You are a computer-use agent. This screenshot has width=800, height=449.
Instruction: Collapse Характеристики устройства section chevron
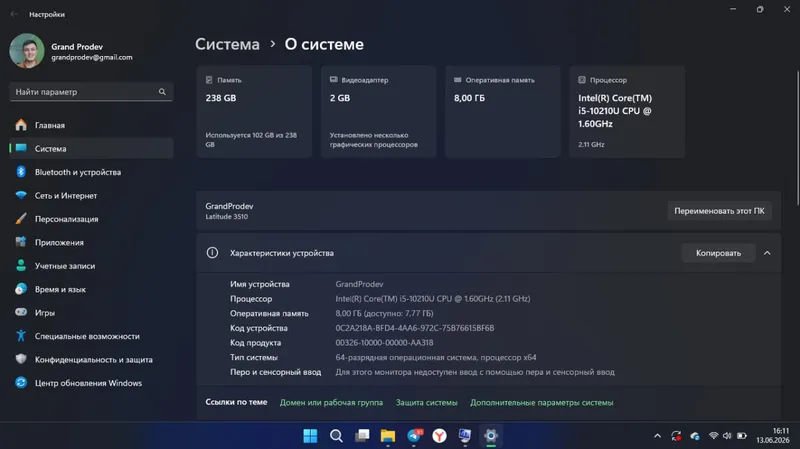767,253
